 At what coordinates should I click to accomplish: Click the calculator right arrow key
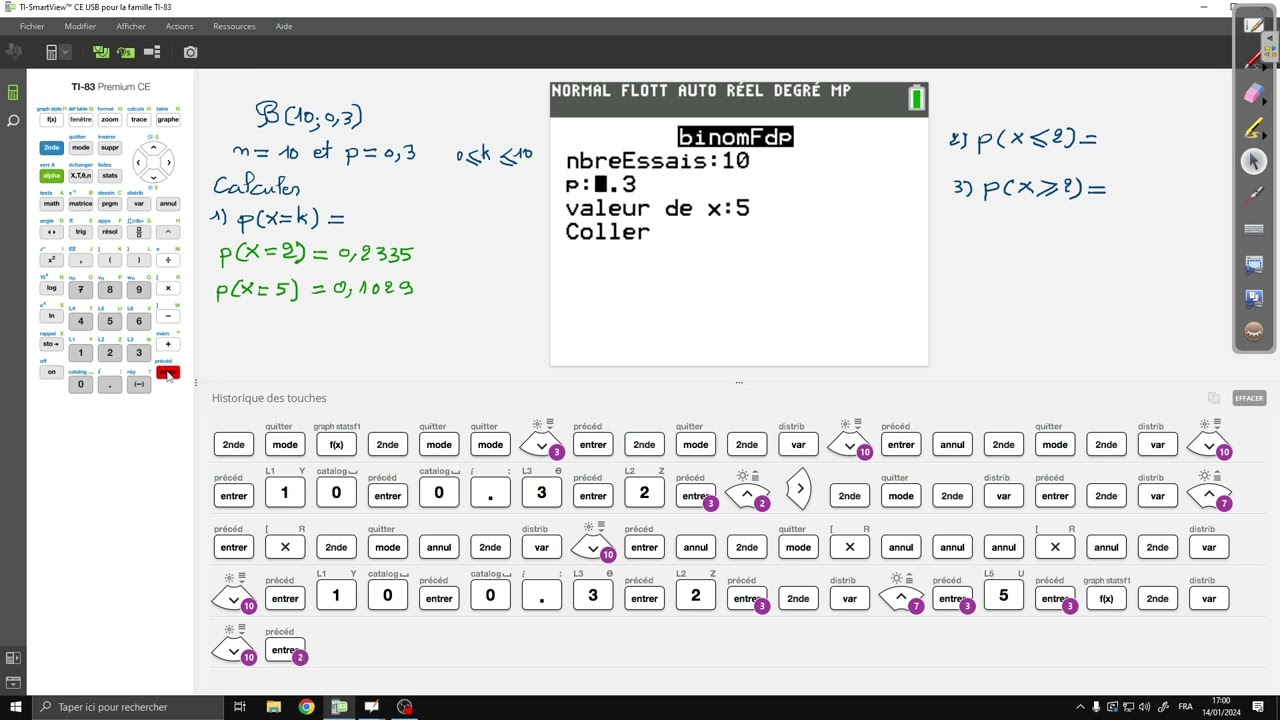168,162
